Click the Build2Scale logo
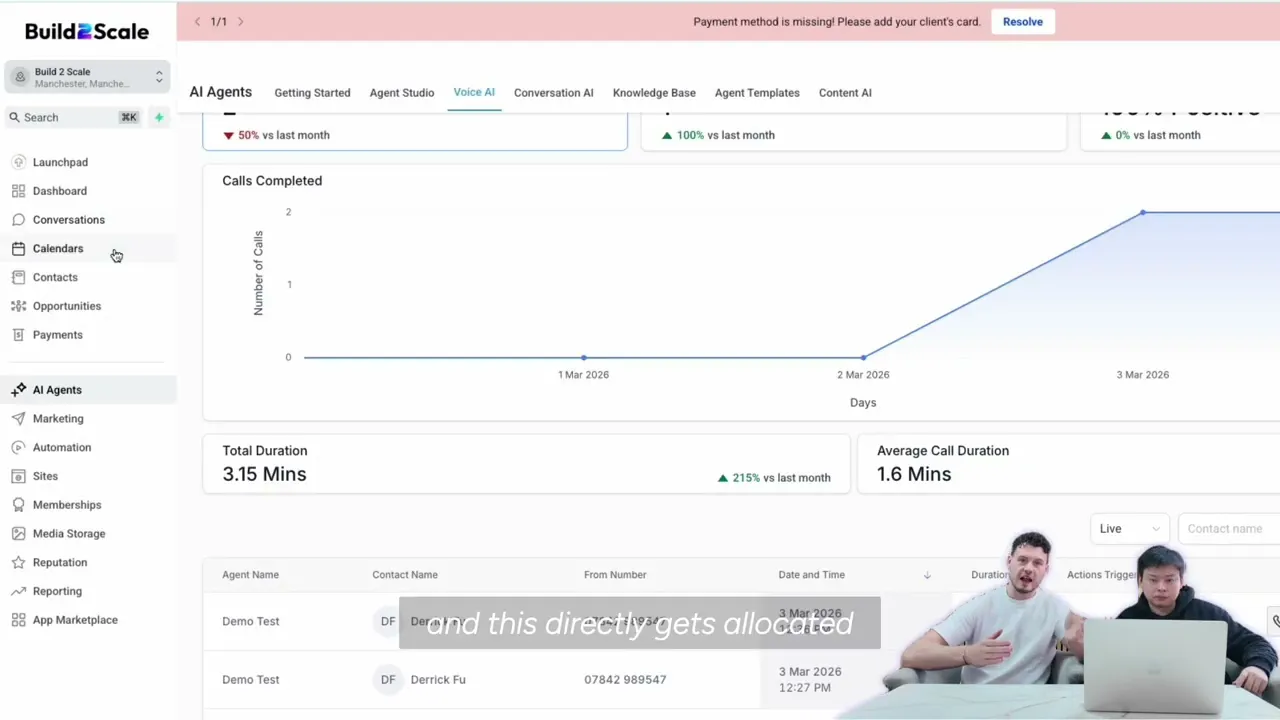The height and width of the screenshot is (720, 1280). (x=87, y=32)
